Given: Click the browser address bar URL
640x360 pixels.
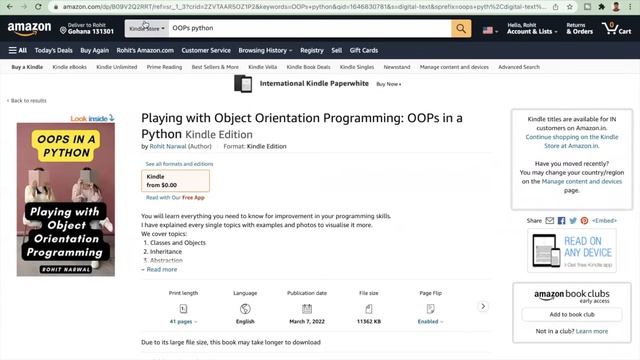Looking at the screenshot, I should coord(304,7).
